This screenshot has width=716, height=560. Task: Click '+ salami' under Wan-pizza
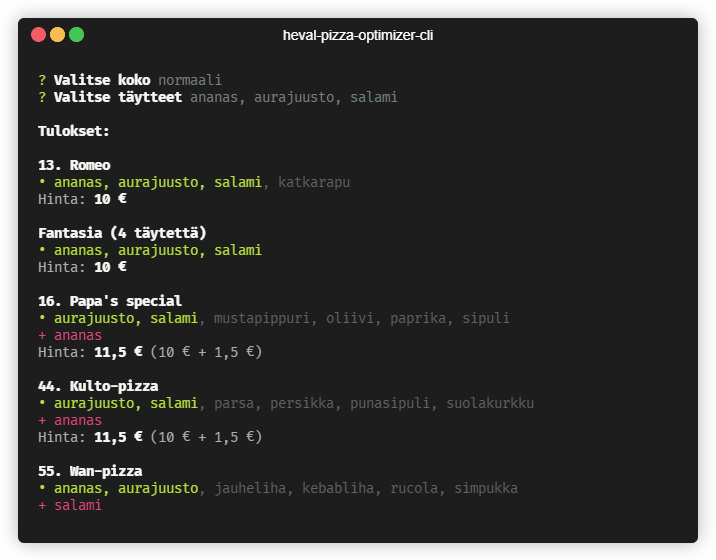click(70, 505)
